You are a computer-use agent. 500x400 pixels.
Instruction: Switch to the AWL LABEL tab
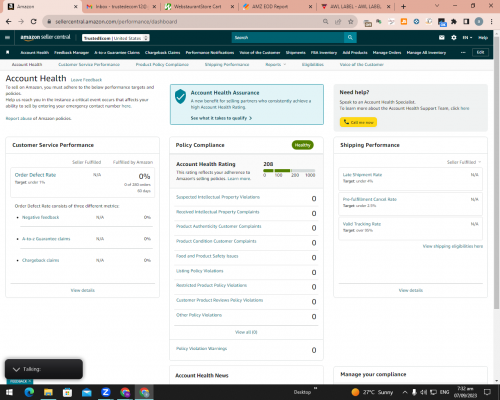pyautogui.click(x=356, y=6)
